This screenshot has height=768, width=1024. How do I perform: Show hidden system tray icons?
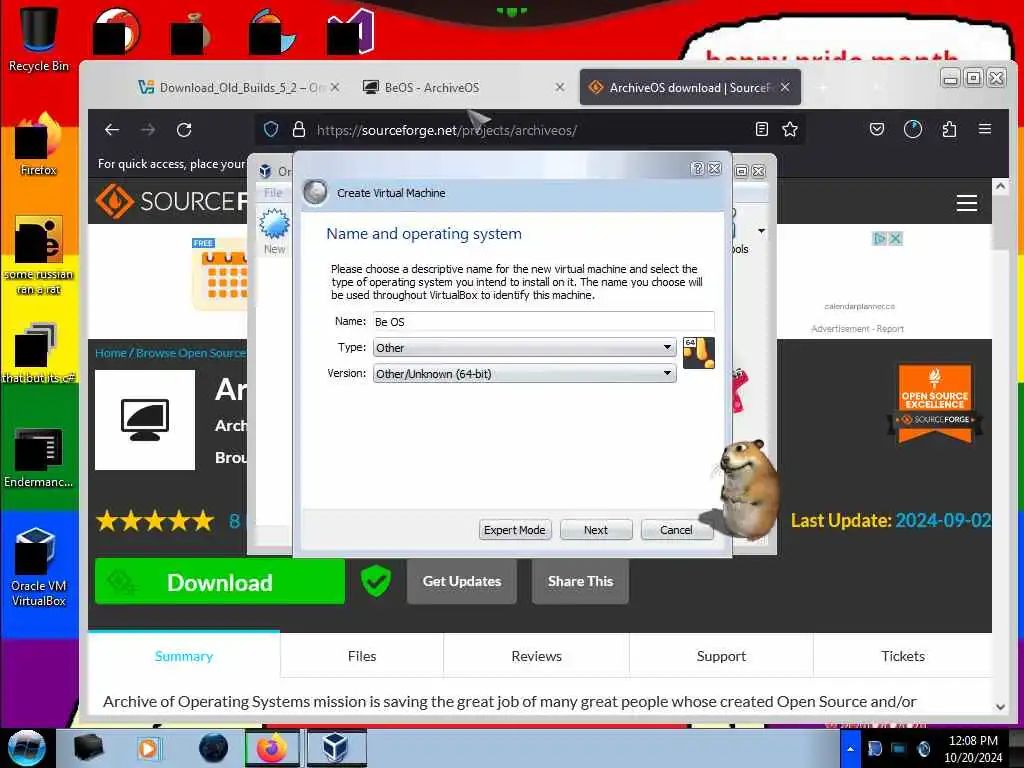(850, 749)
